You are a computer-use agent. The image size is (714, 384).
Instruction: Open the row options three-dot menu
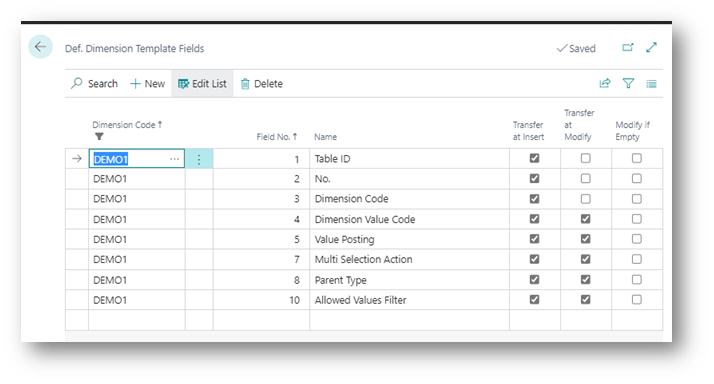click(199, 159)
